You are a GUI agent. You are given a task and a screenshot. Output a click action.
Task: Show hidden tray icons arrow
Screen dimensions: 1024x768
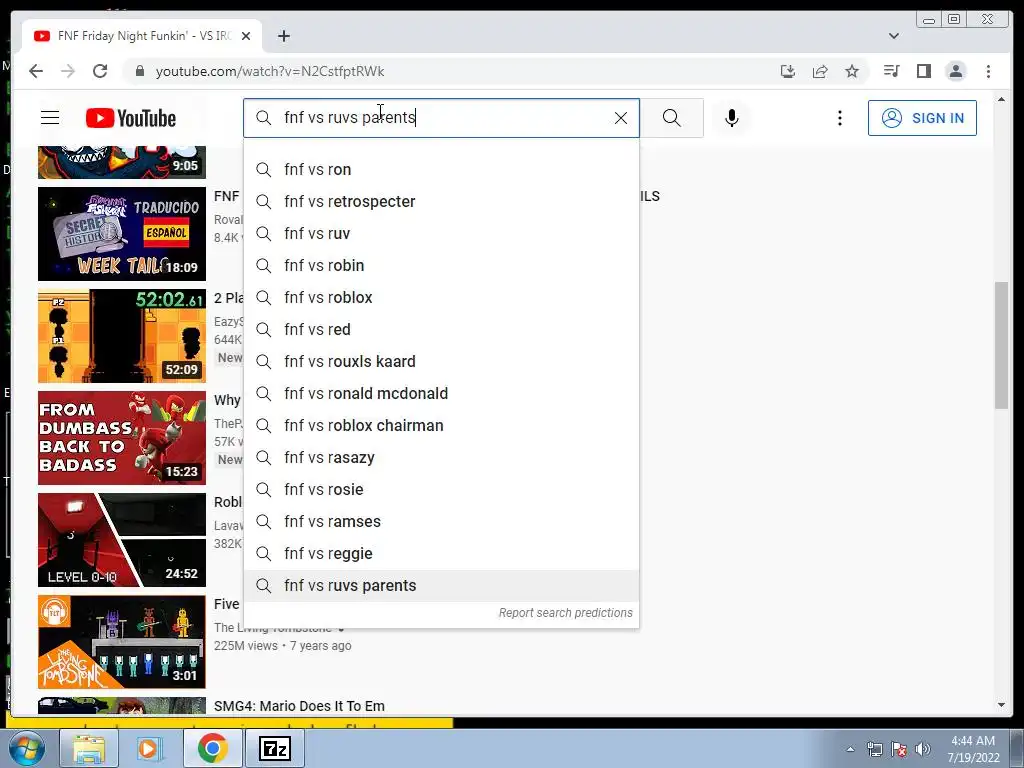click(850, 749)
